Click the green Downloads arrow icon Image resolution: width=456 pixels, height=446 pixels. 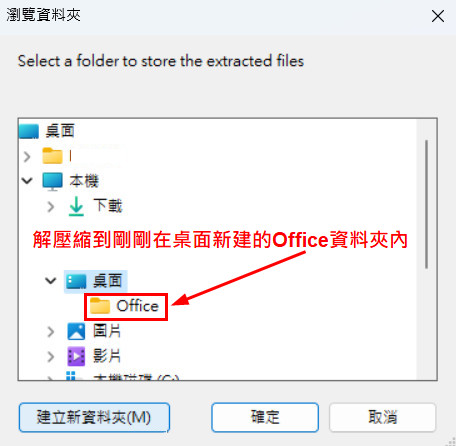76,206
